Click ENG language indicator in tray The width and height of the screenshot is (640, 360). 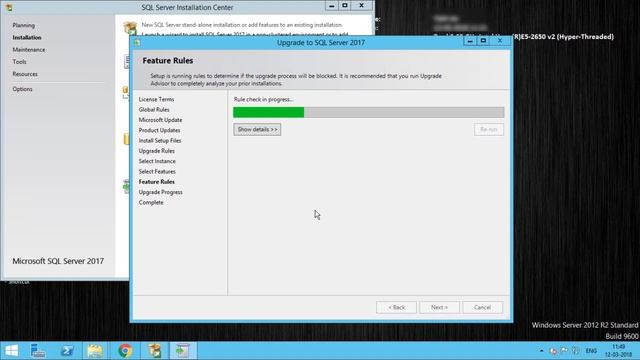(x=591, y=351)
